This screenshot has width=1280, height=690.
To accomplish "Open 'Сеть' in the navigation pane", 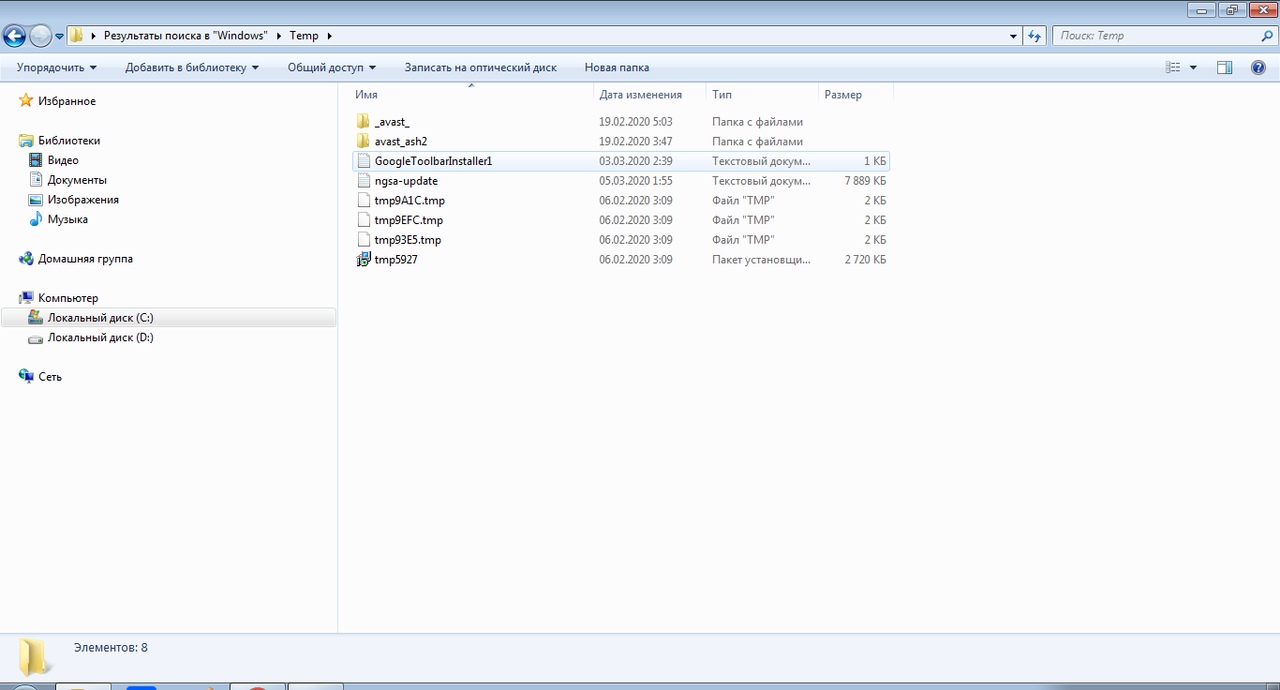I will click(x=50, y=377).
